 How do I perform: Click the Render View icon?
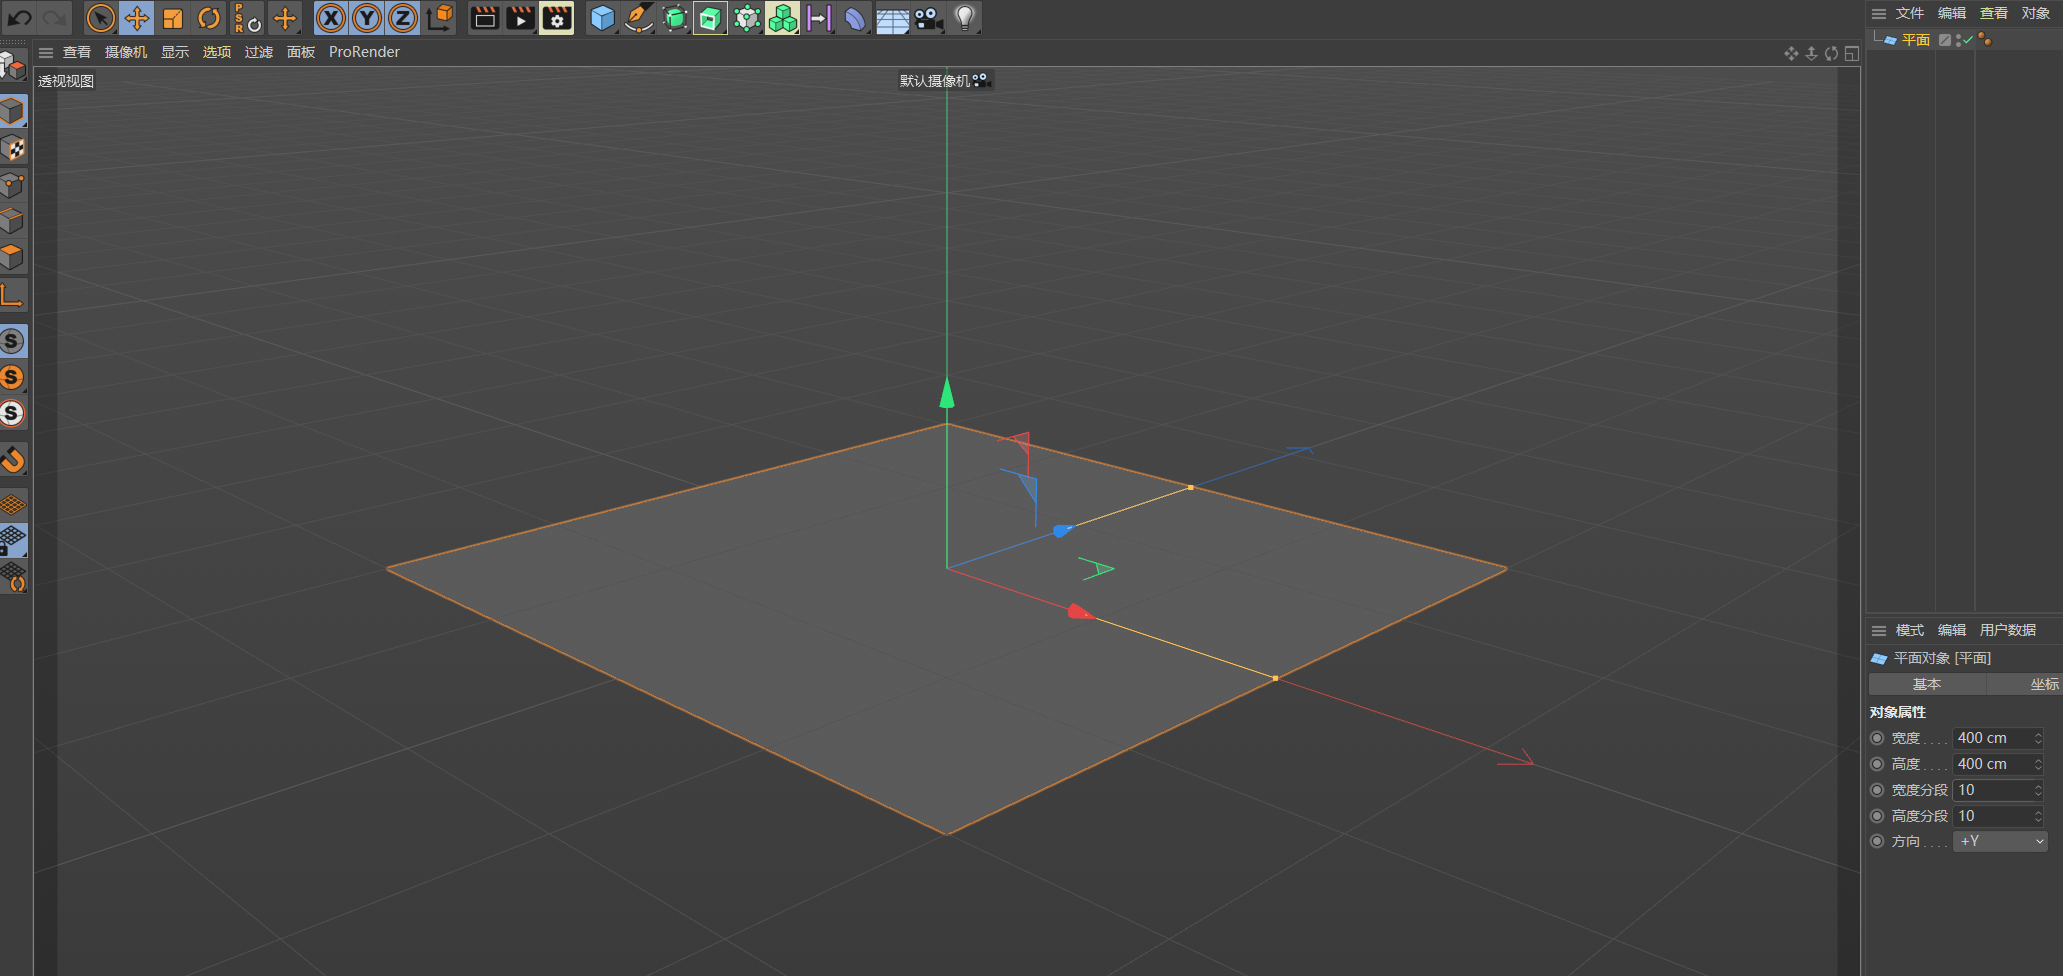tap(483, 18)
